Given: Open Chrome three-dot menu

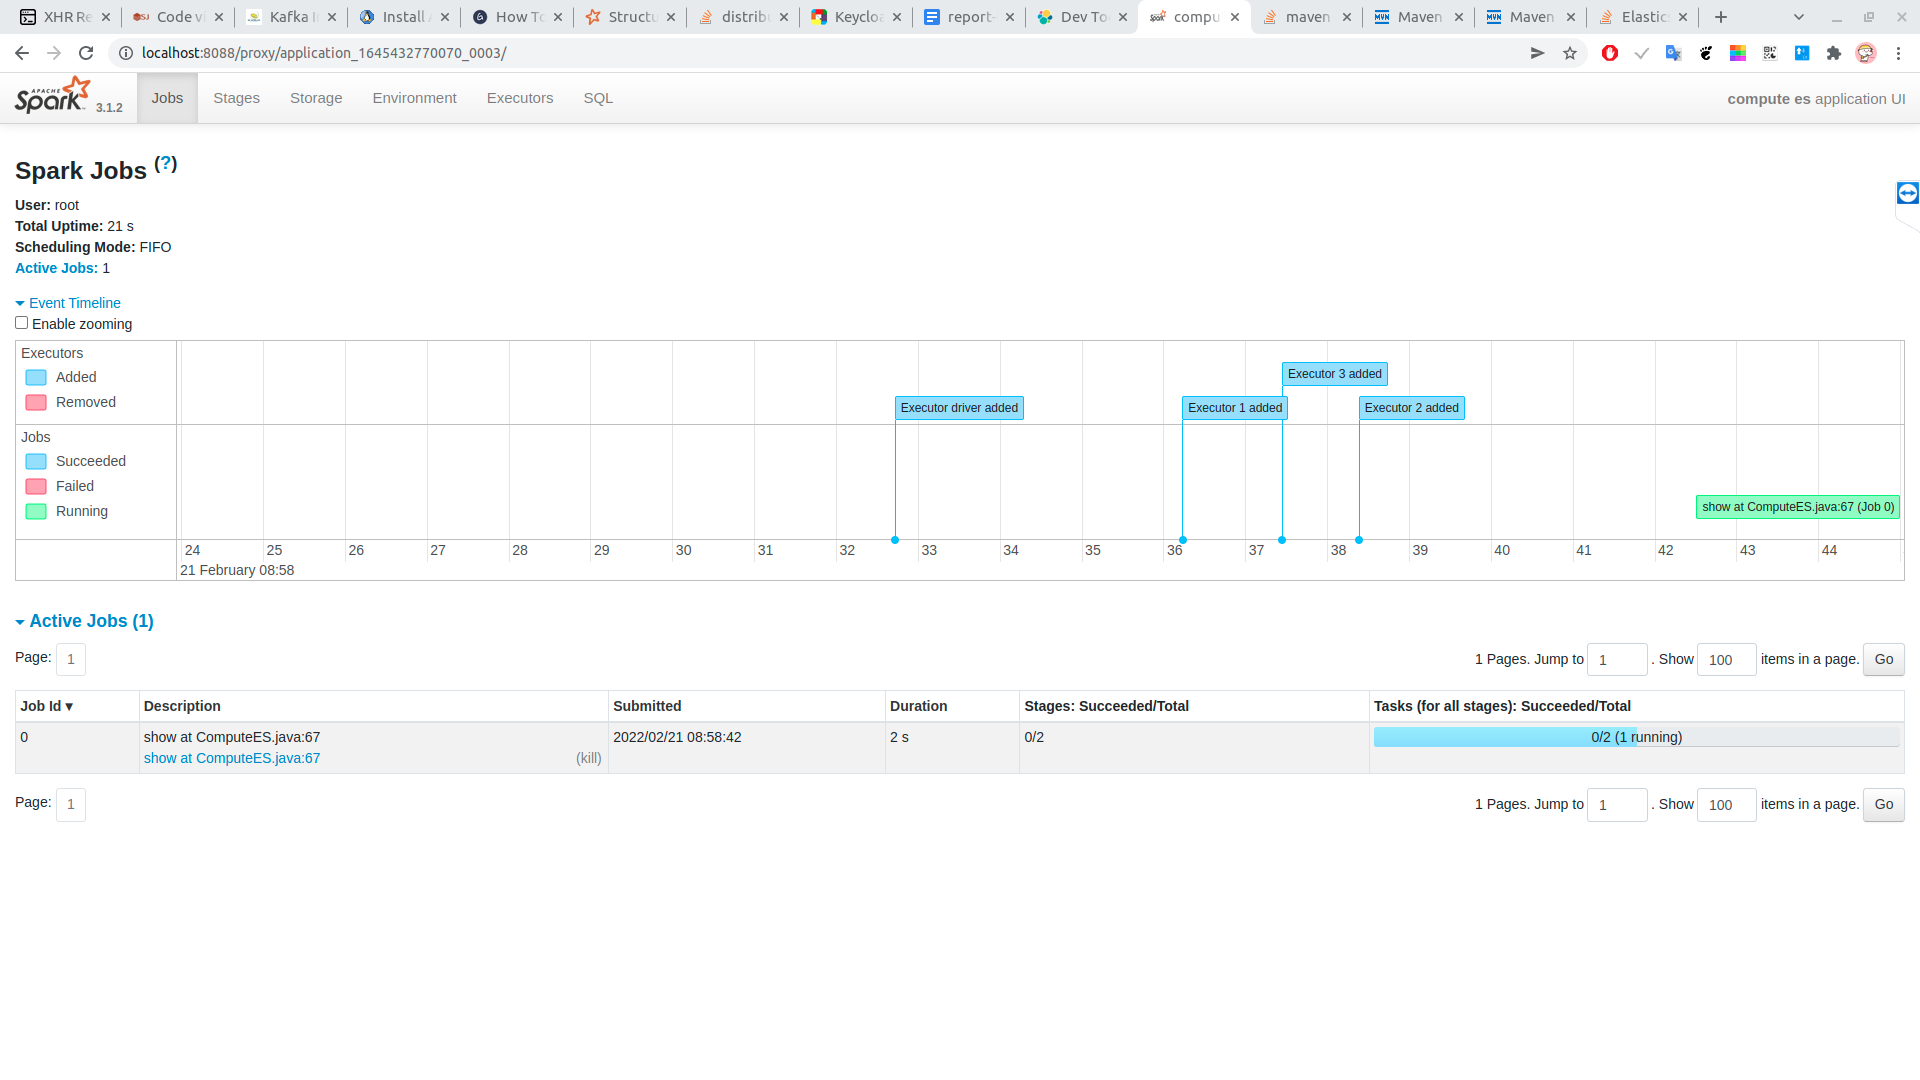Looking at the screenshot, I should pos(1898,53).
